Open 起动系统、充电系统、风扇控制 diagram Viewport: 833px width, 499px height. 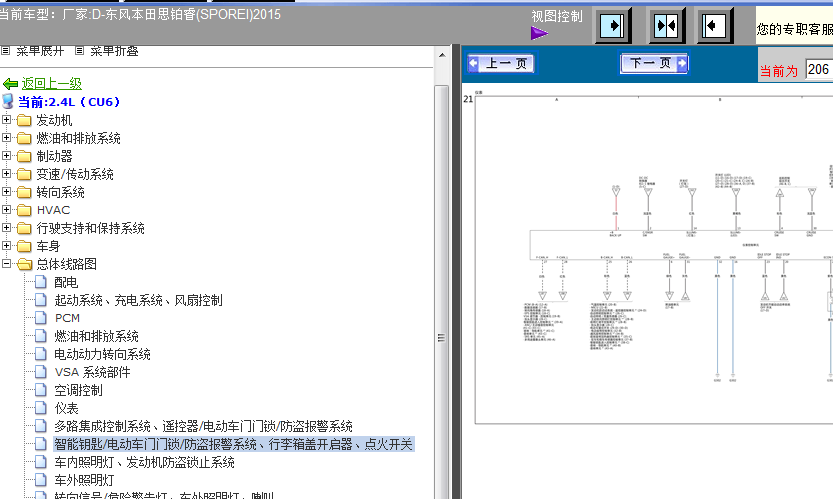coord(138,300)
